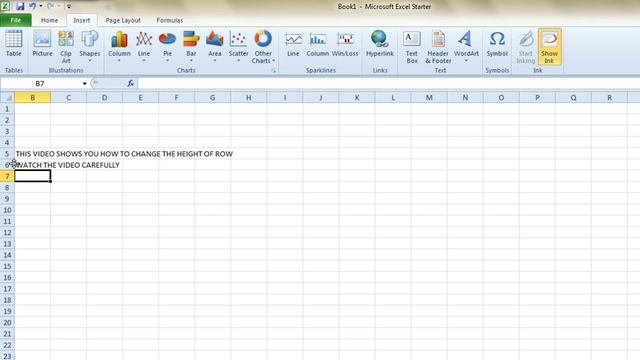
Task: Select column M header
Action: (x=429, y=98)
